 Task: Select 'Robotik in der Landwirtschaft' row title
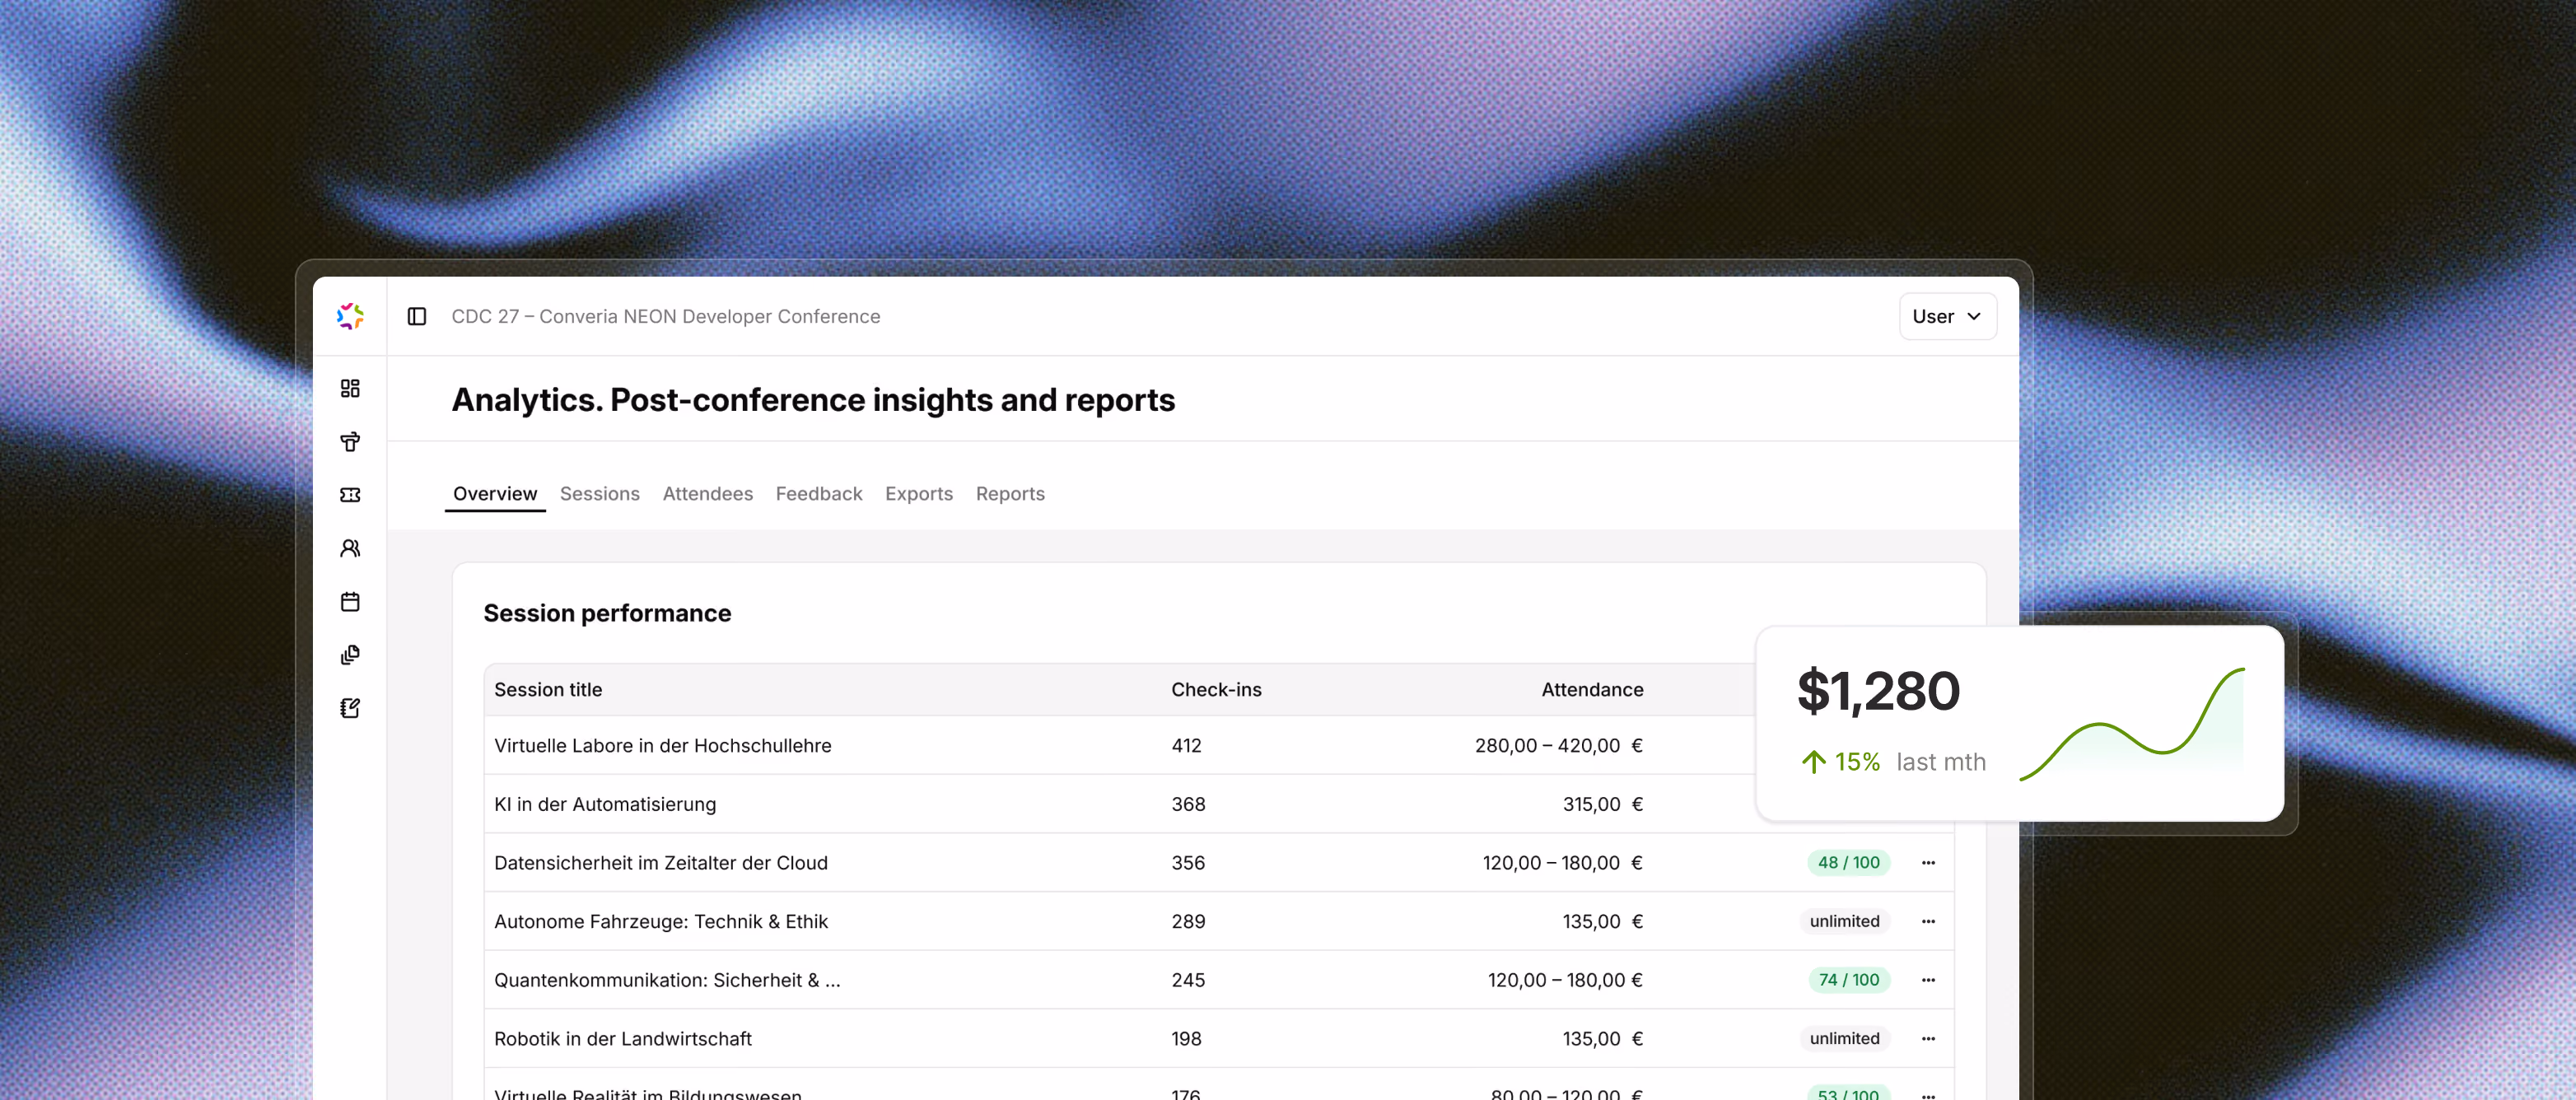623,1039
